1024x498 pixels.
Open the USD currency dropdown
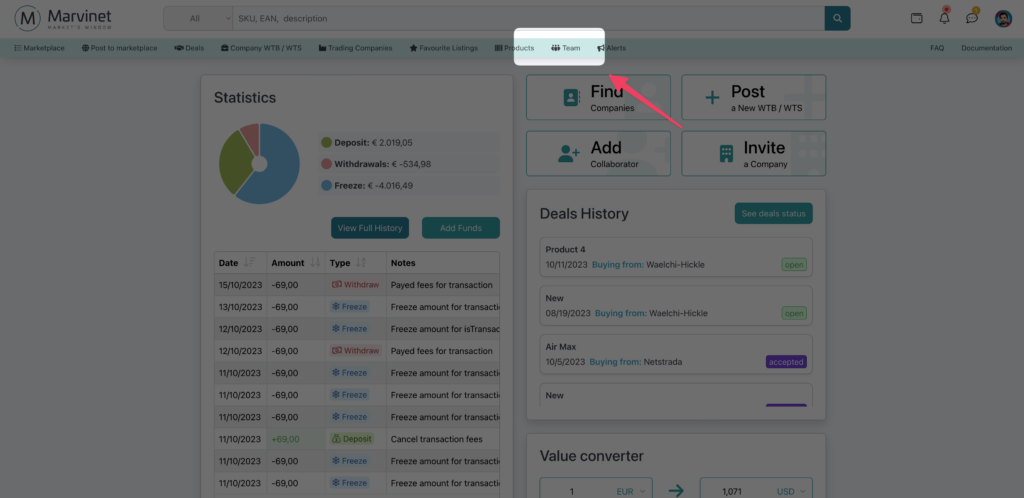(791, 491)
